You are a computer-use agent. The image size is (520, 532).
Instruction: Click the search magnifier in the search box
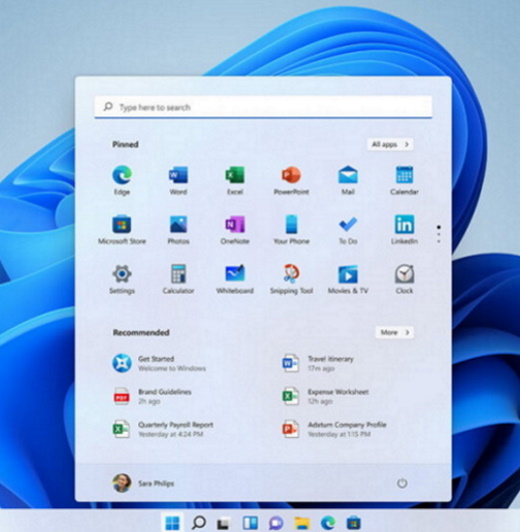[108, 107]
